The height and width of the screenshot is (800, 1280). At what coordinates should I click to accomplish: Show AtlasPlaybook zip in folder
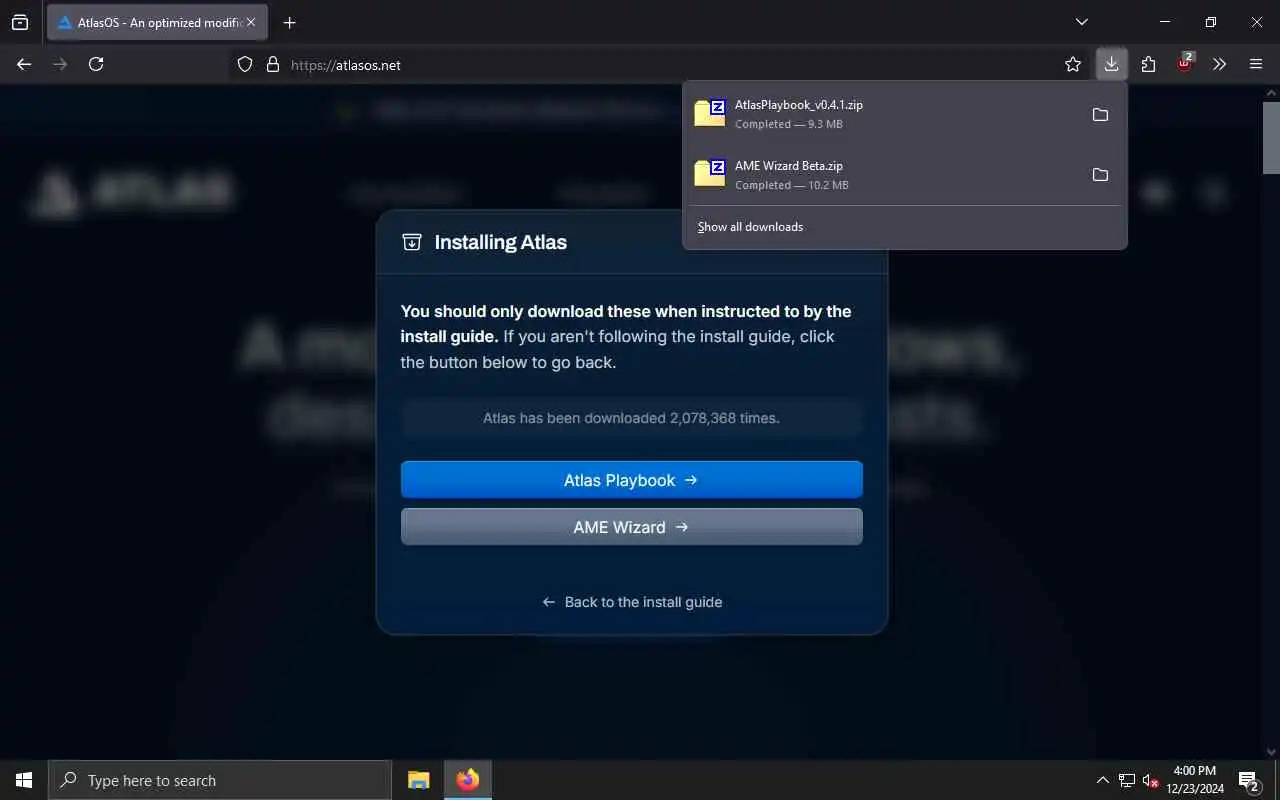[x=1100, y=115]
